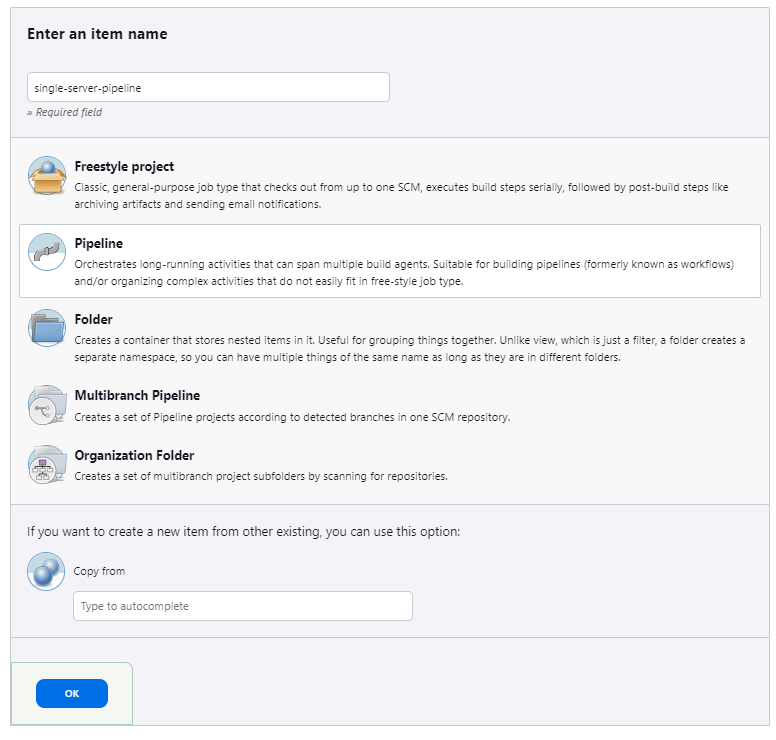This screenshot has height=740, width=776.
Task: Select the Freestyle project title
Action: click(124, 166)
